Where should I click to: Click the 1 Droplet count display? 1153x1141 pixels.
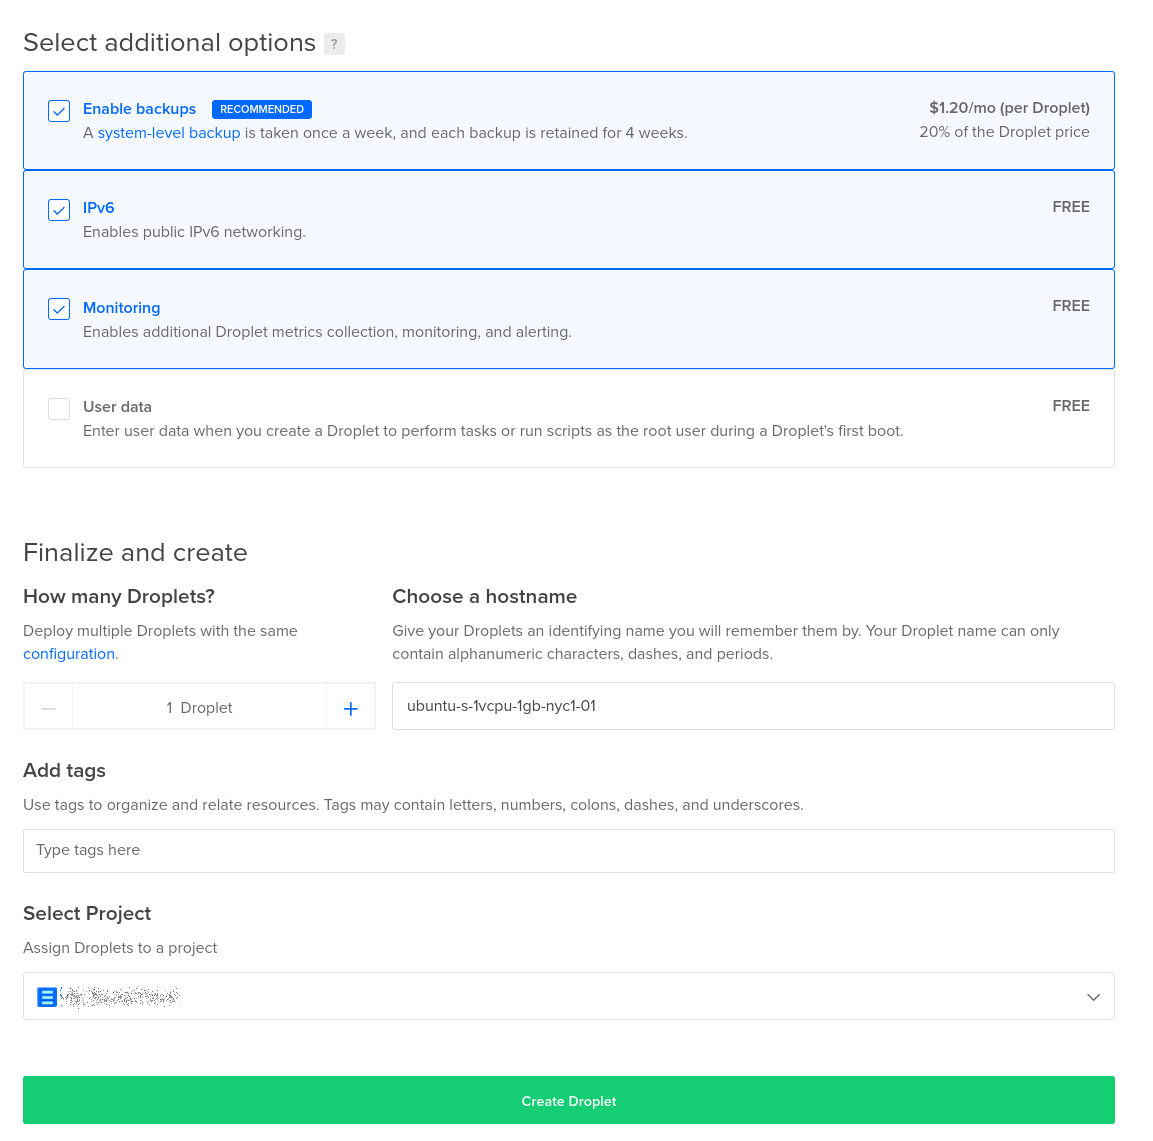click(199, 708)
